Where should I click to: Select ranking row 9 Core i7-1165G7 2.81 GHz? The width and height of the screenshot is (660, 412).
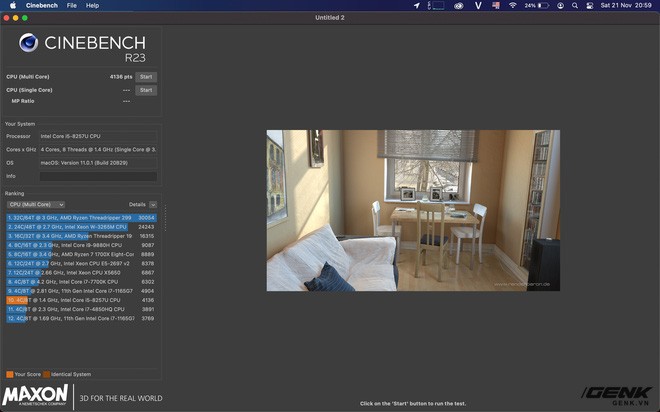[82, 291]
